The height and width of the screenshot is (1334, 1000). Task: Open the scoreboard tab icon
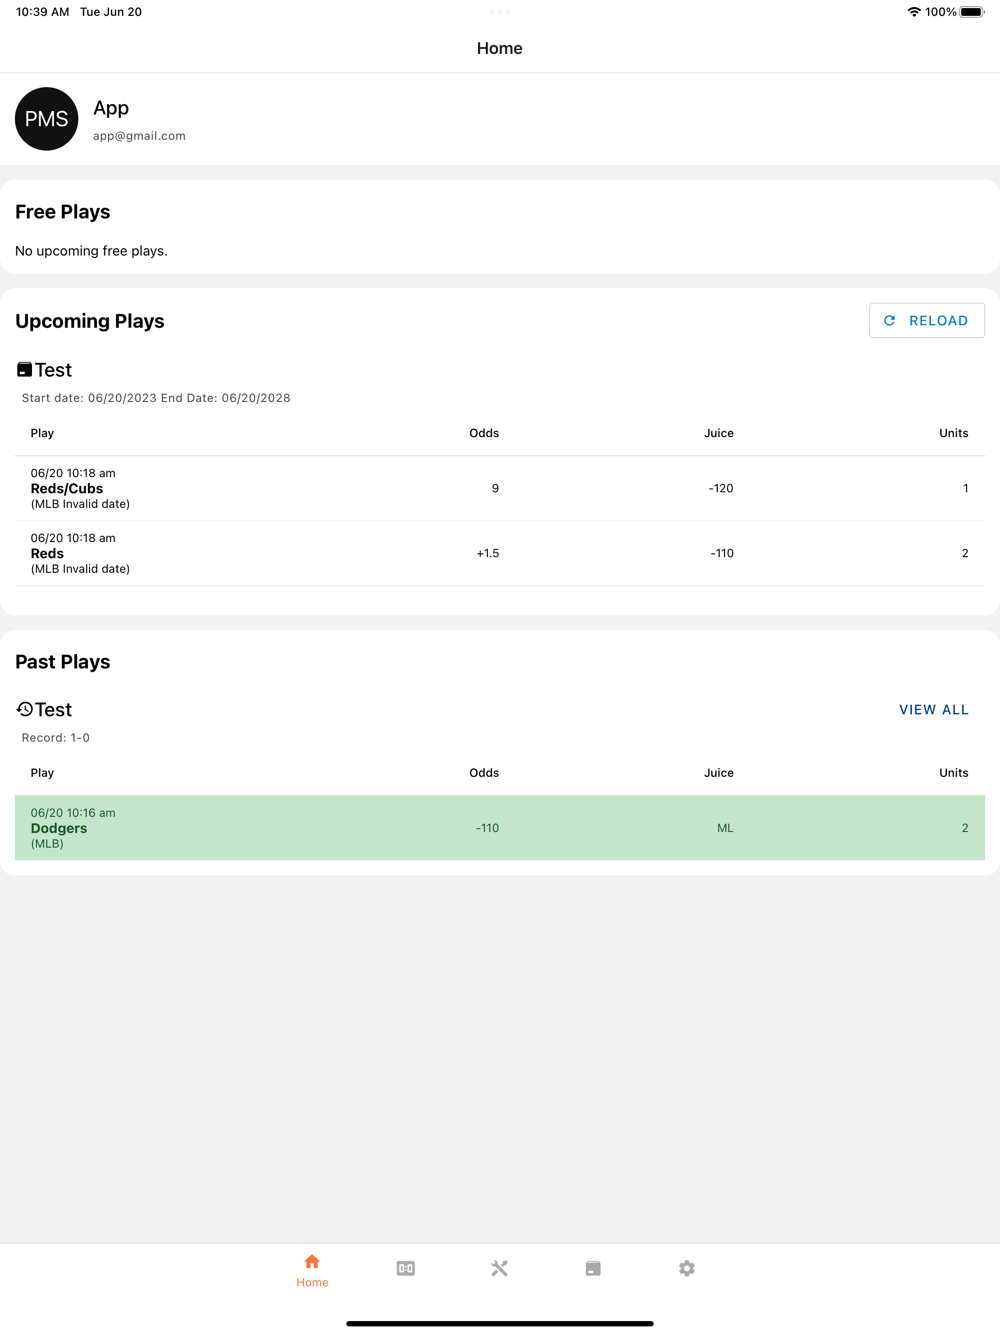[x=405, y=1268]
